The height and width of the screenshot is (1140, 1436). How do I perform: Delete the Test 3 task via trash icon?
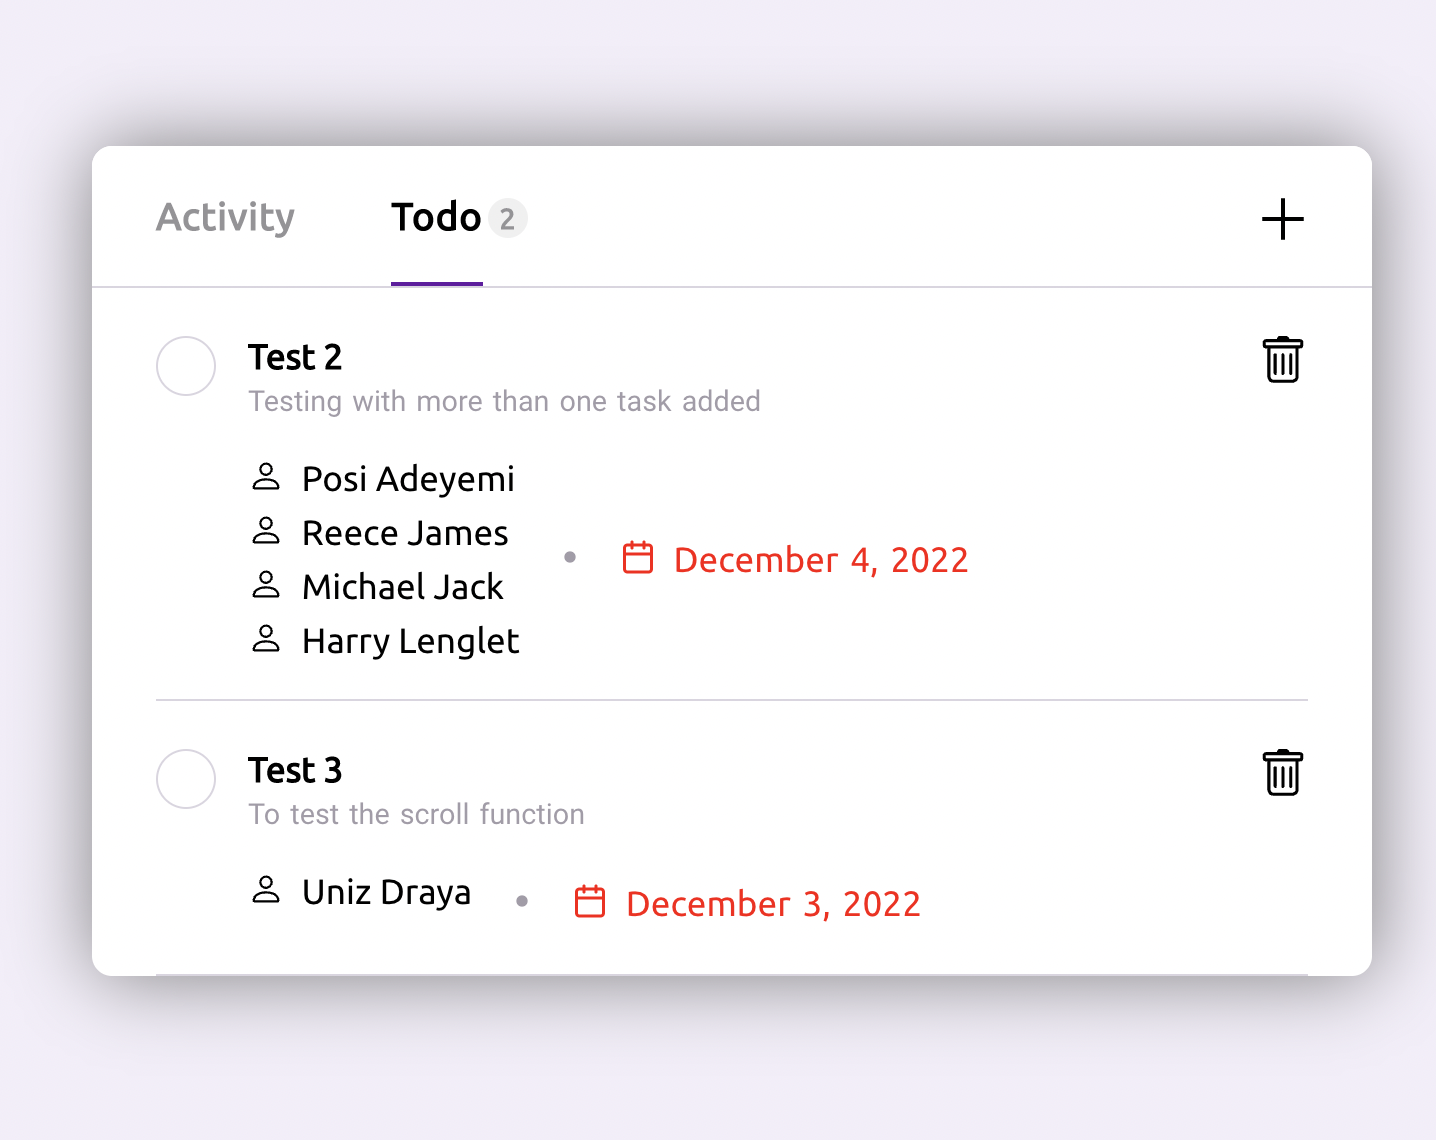pos(1282,773)
